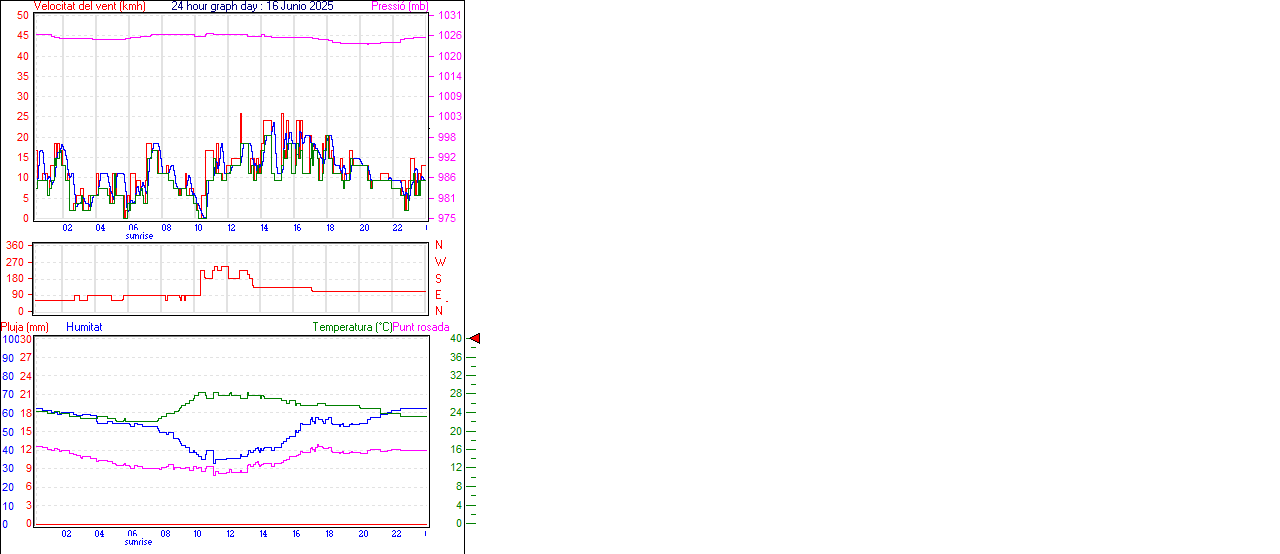Click the sunrise marker under bottom graph
The height and width of the screenshot is (554, 1280).
coord(139,542)
